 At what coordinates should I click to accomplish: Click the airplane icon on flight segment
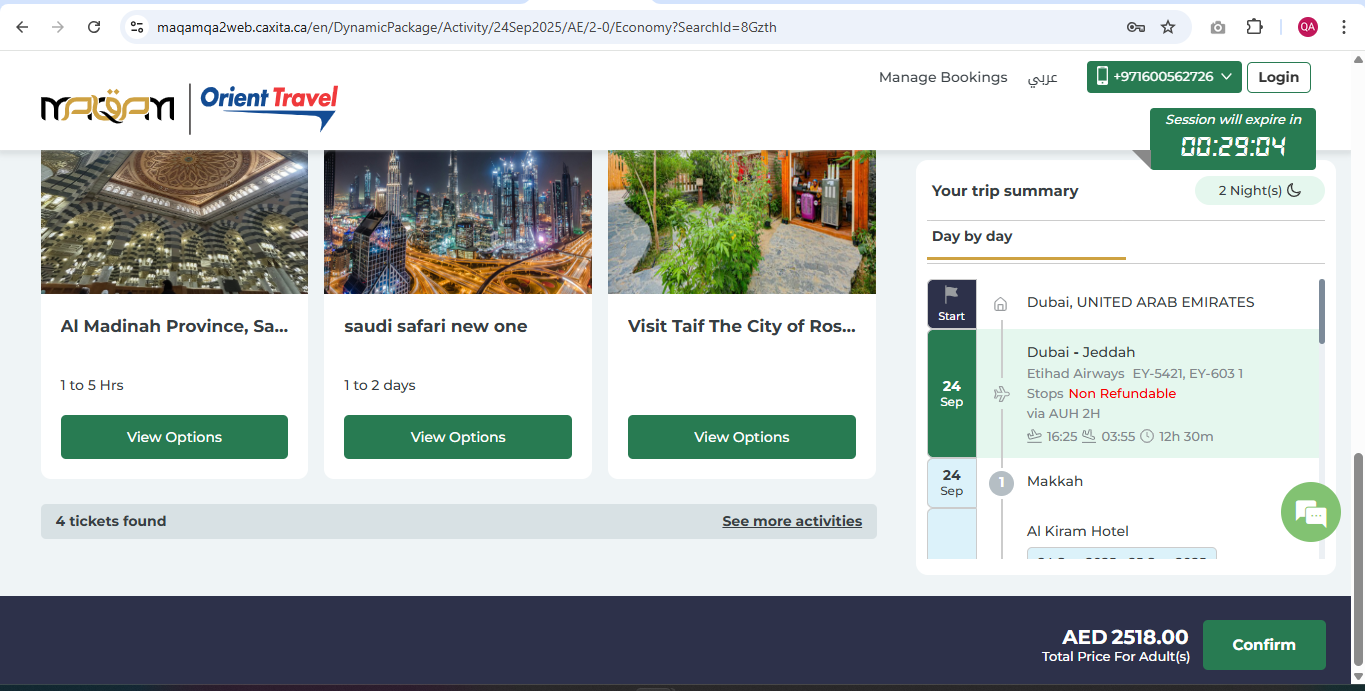pyautogui.click(x=1001, y=394)
